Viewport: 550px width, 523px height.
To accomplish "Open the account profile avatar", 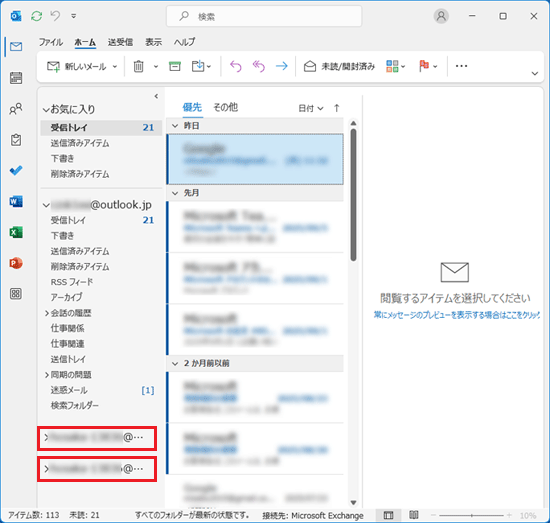I will (x=441, y=16).
